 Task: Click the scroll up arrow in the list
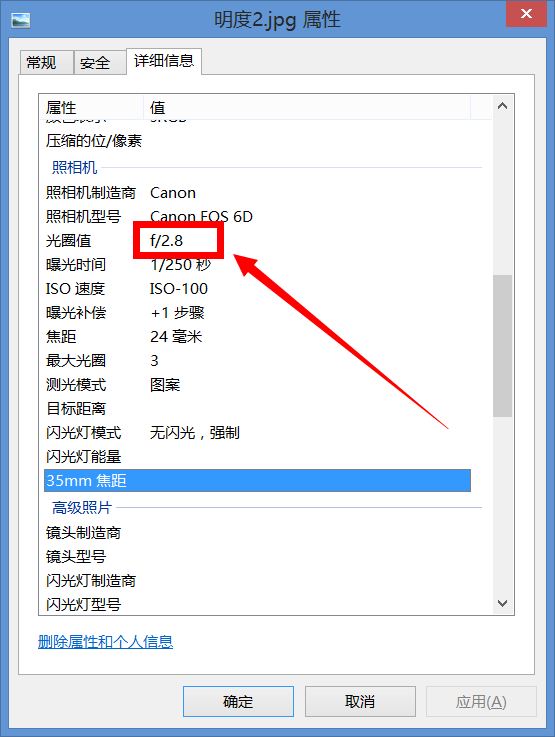[x=502, y=106]
